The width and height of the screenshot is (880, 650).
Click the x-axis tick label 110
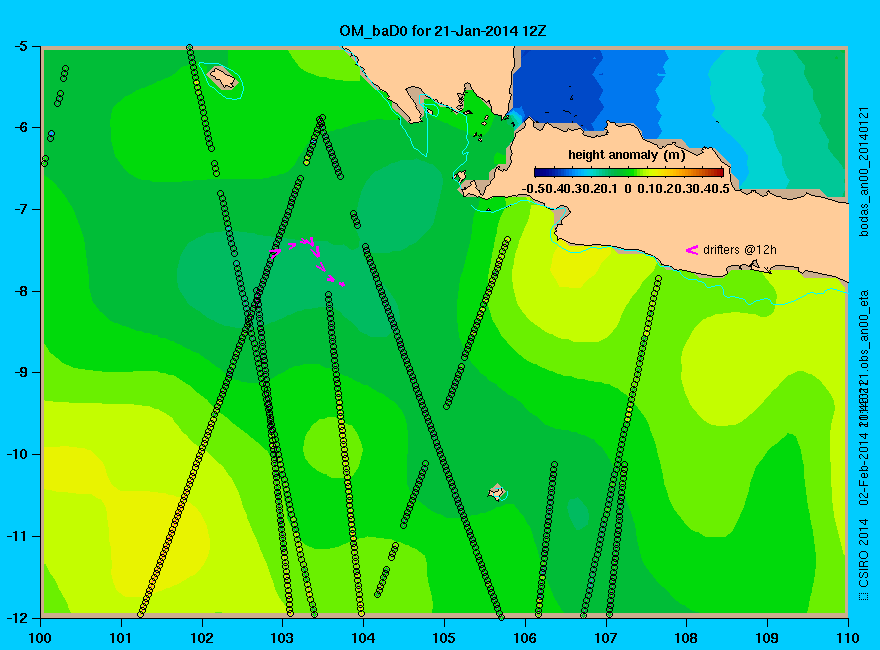pyautogui.click(x=848, y=638)
